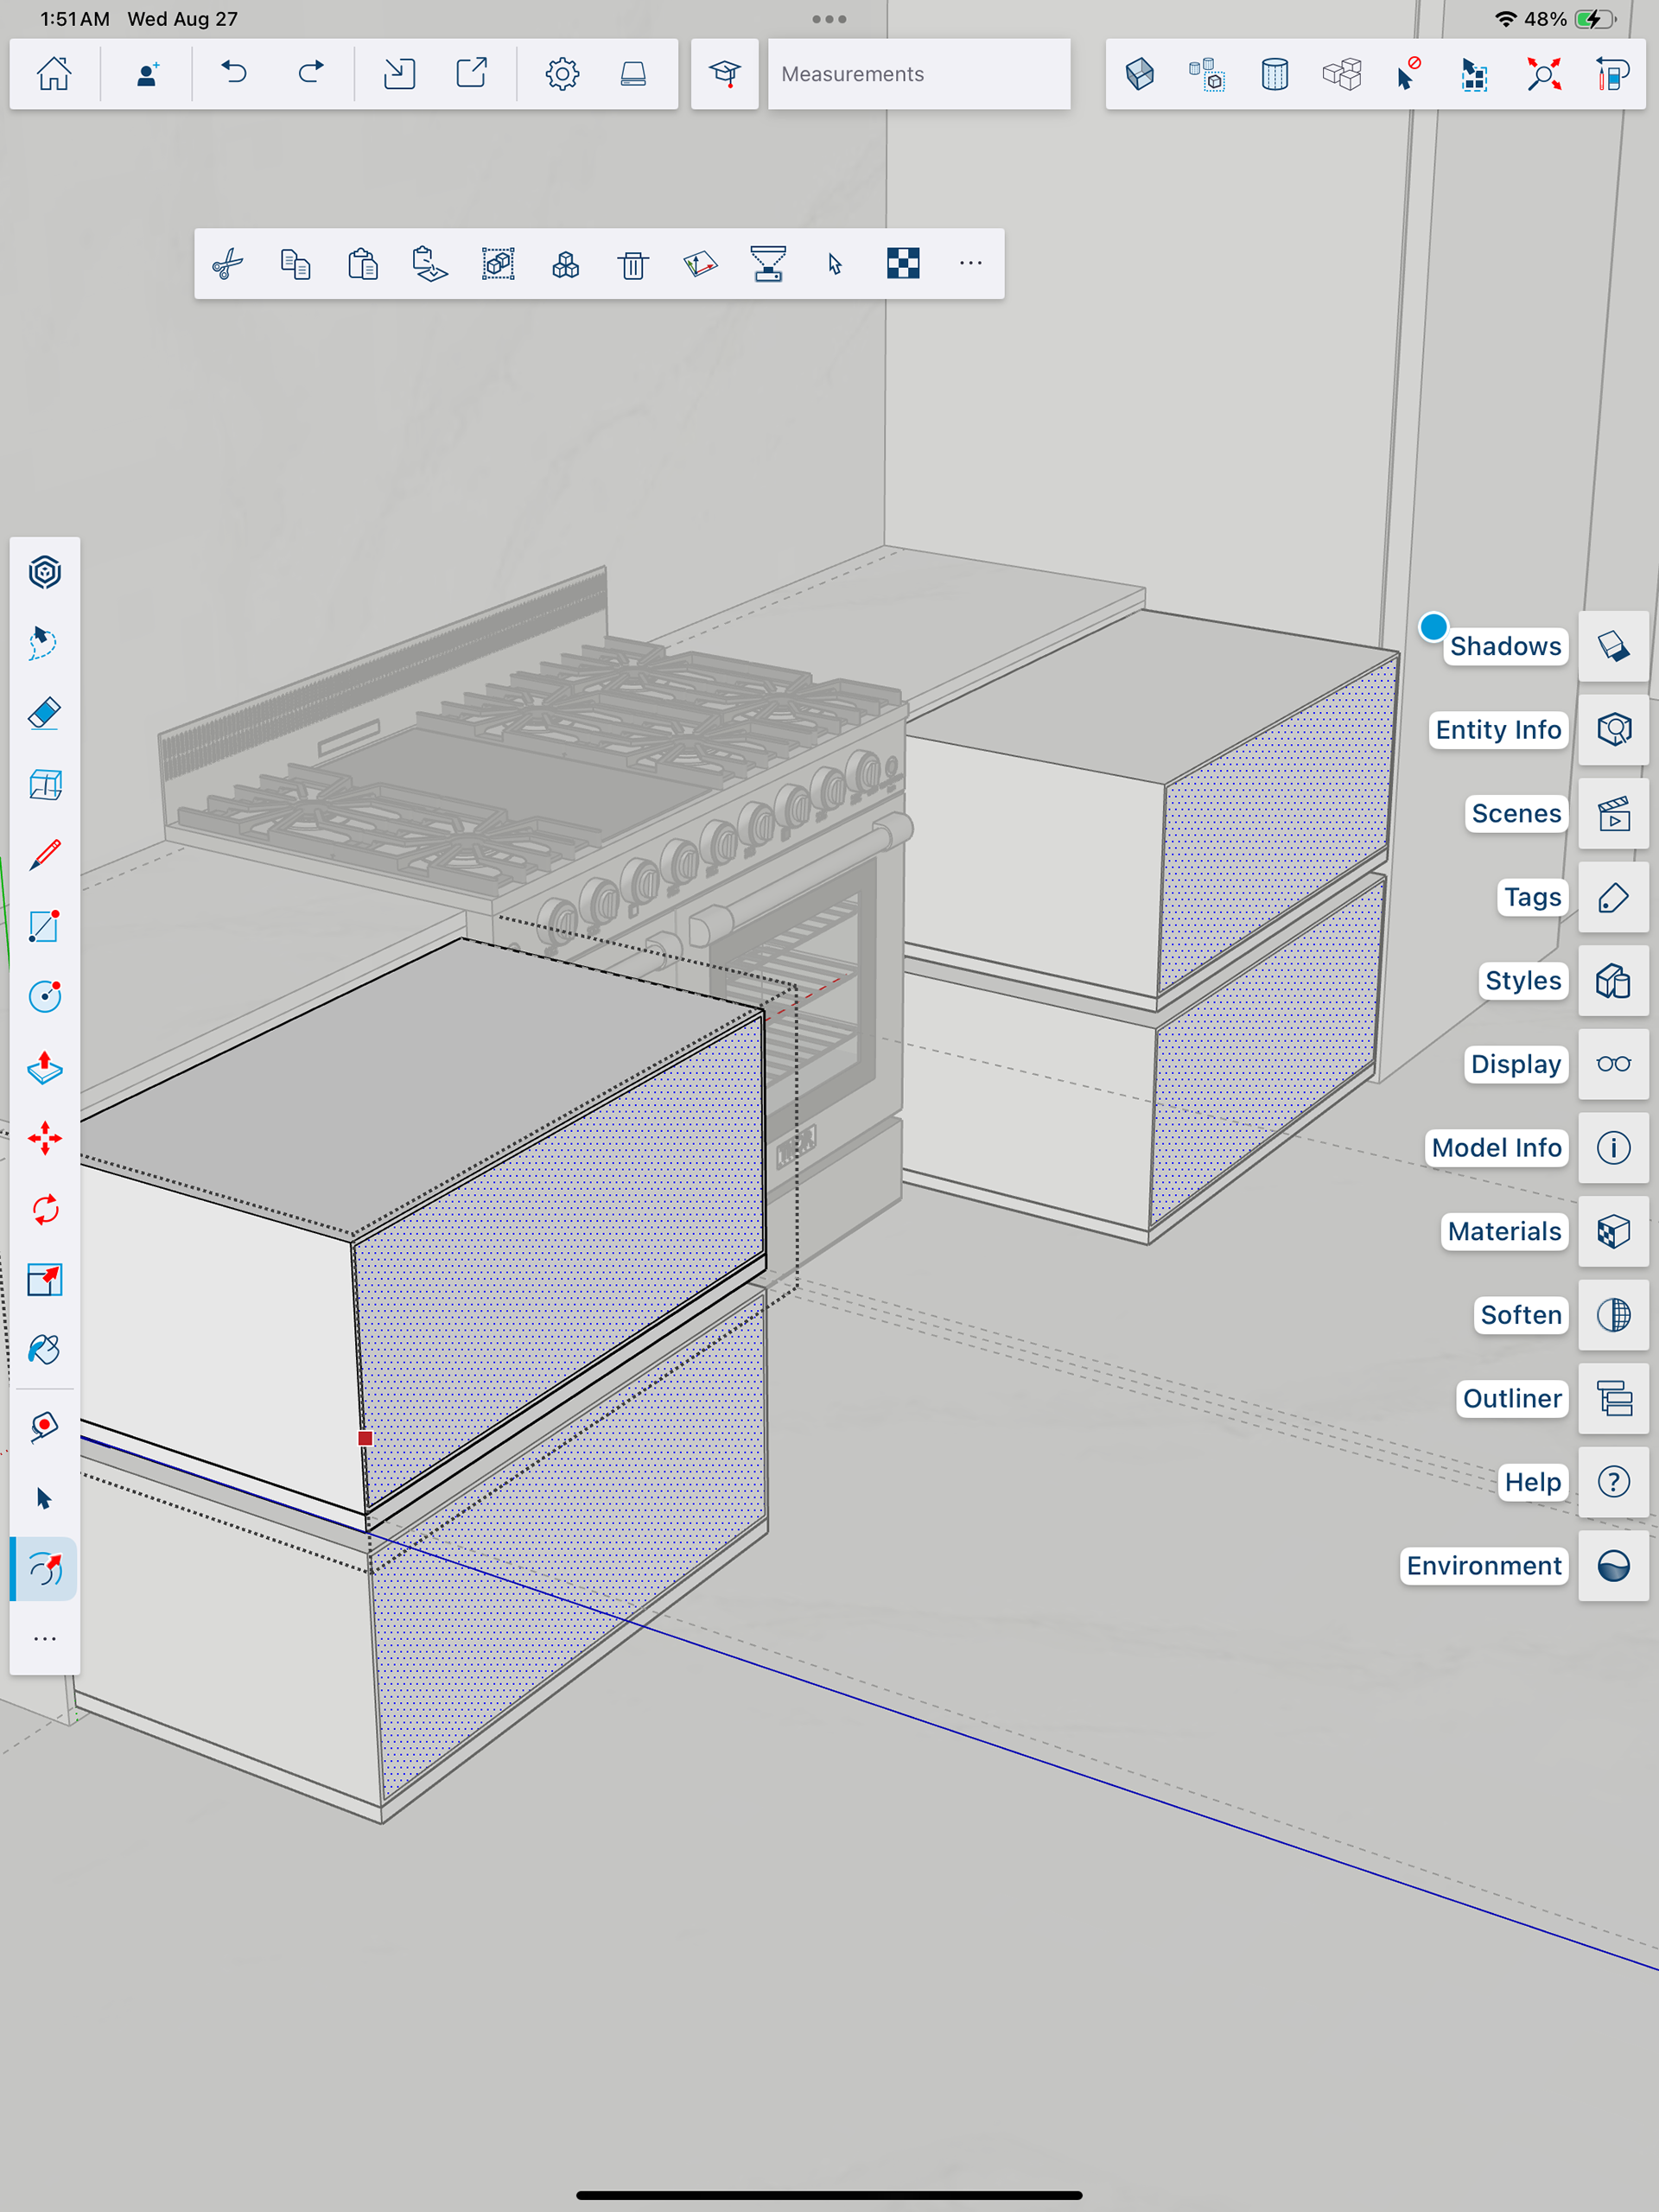Image resolution: width=1659 pixels, height=2212 pixels.
Task: Select the Rotate tool
Action: [44, 1210]
